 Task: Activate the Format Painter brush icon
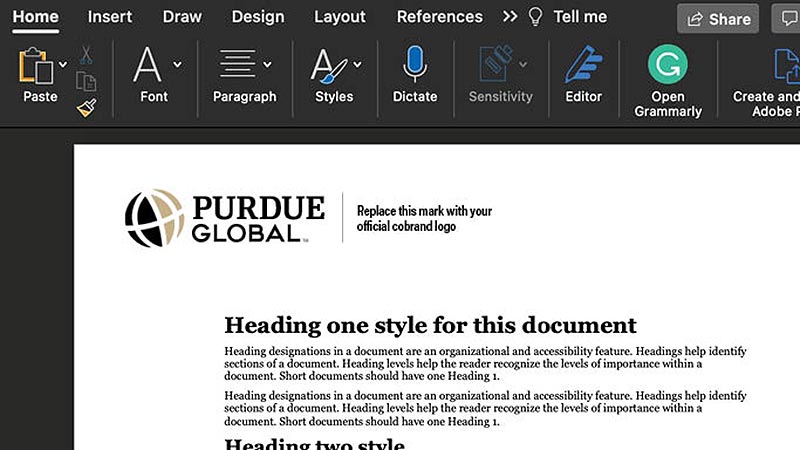tap(87, 108)
